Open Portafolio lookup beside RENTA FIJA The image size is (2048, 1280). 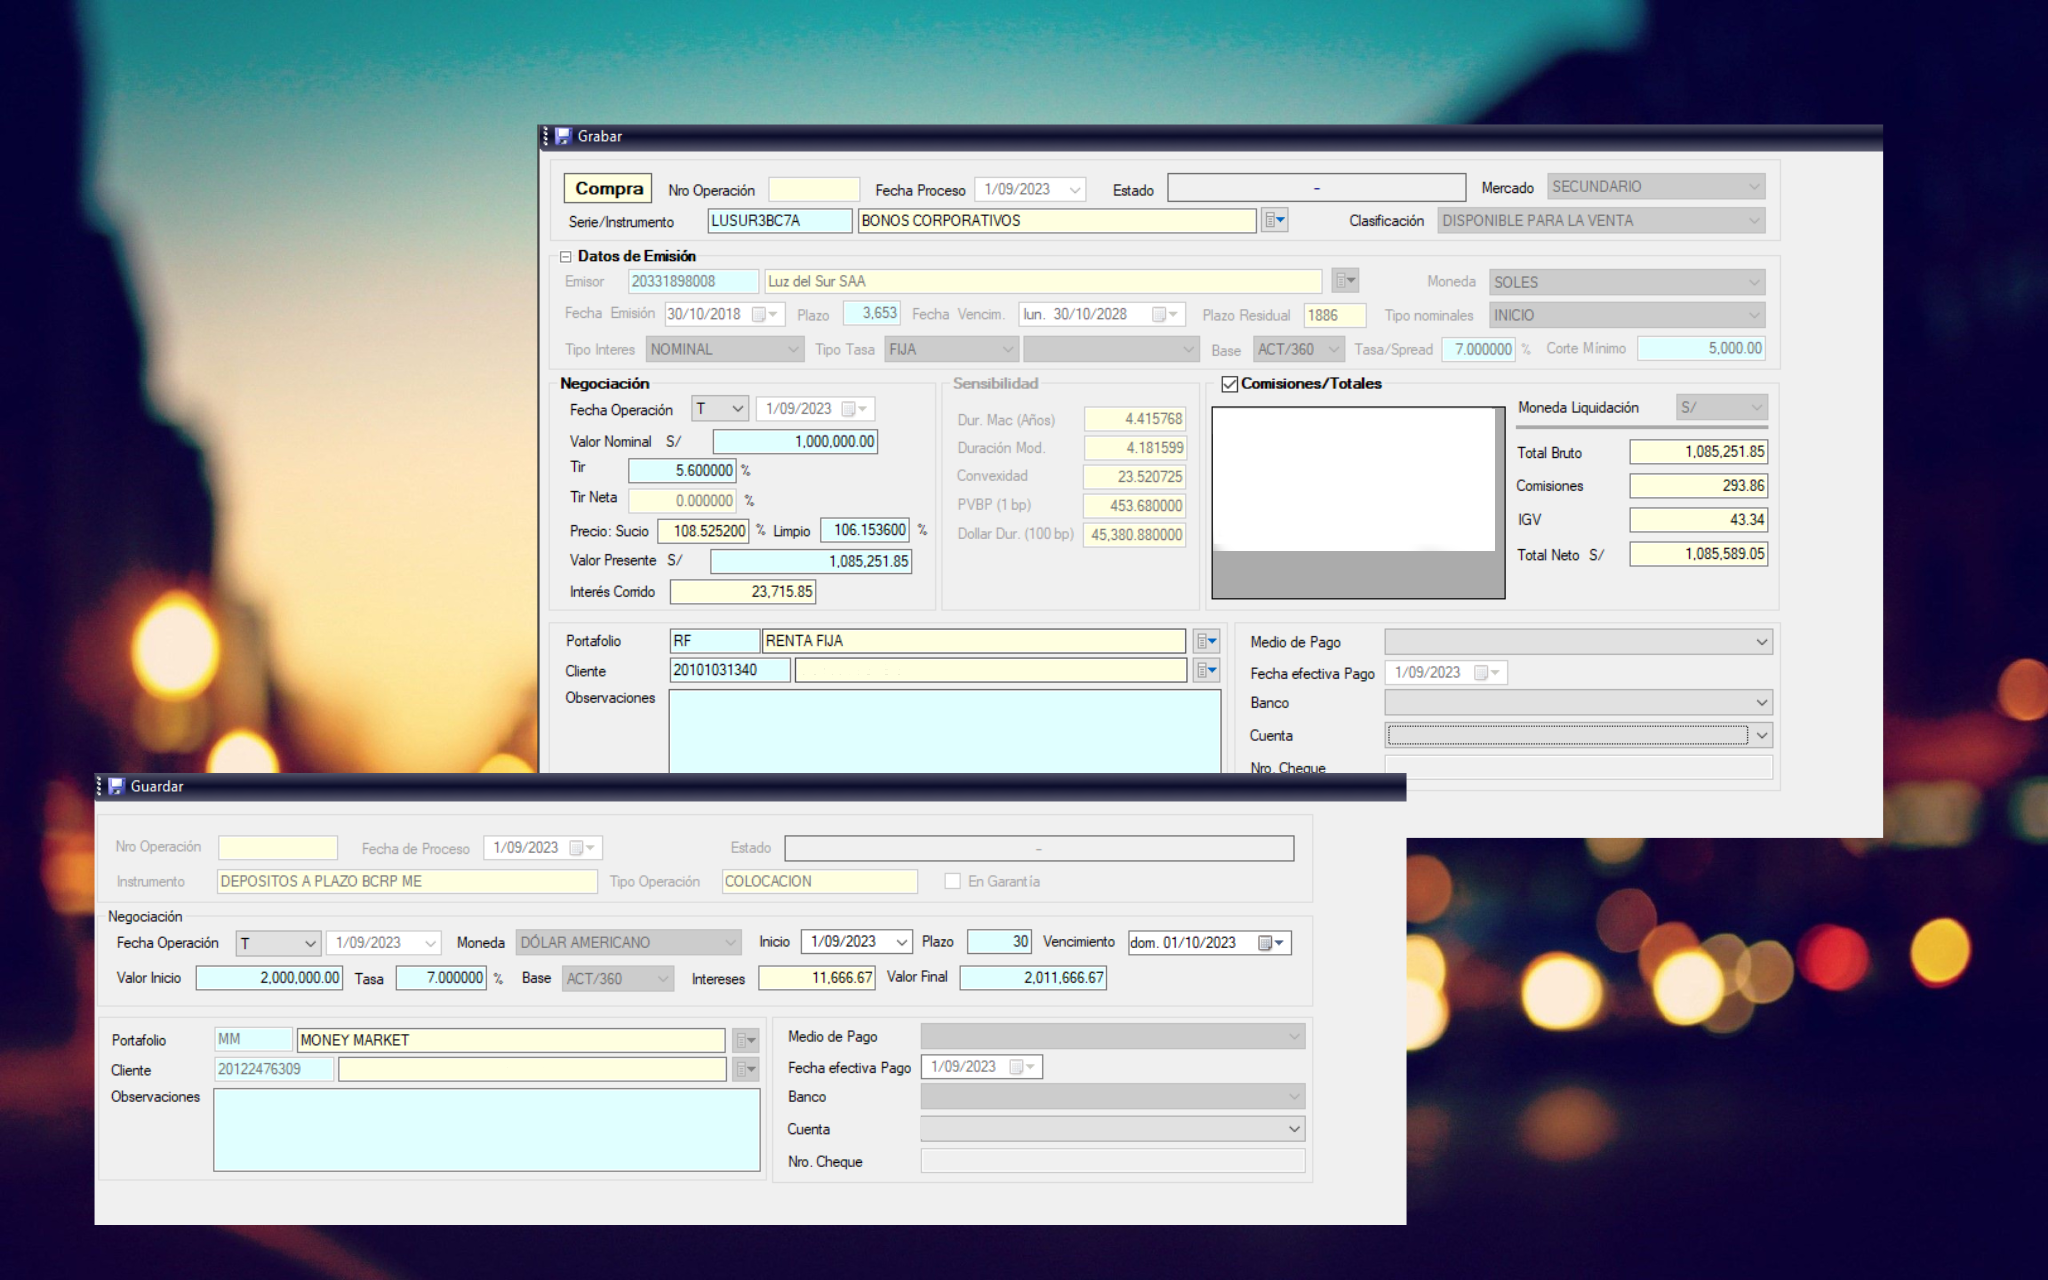pyautogui.click(x=1207, y=641)
